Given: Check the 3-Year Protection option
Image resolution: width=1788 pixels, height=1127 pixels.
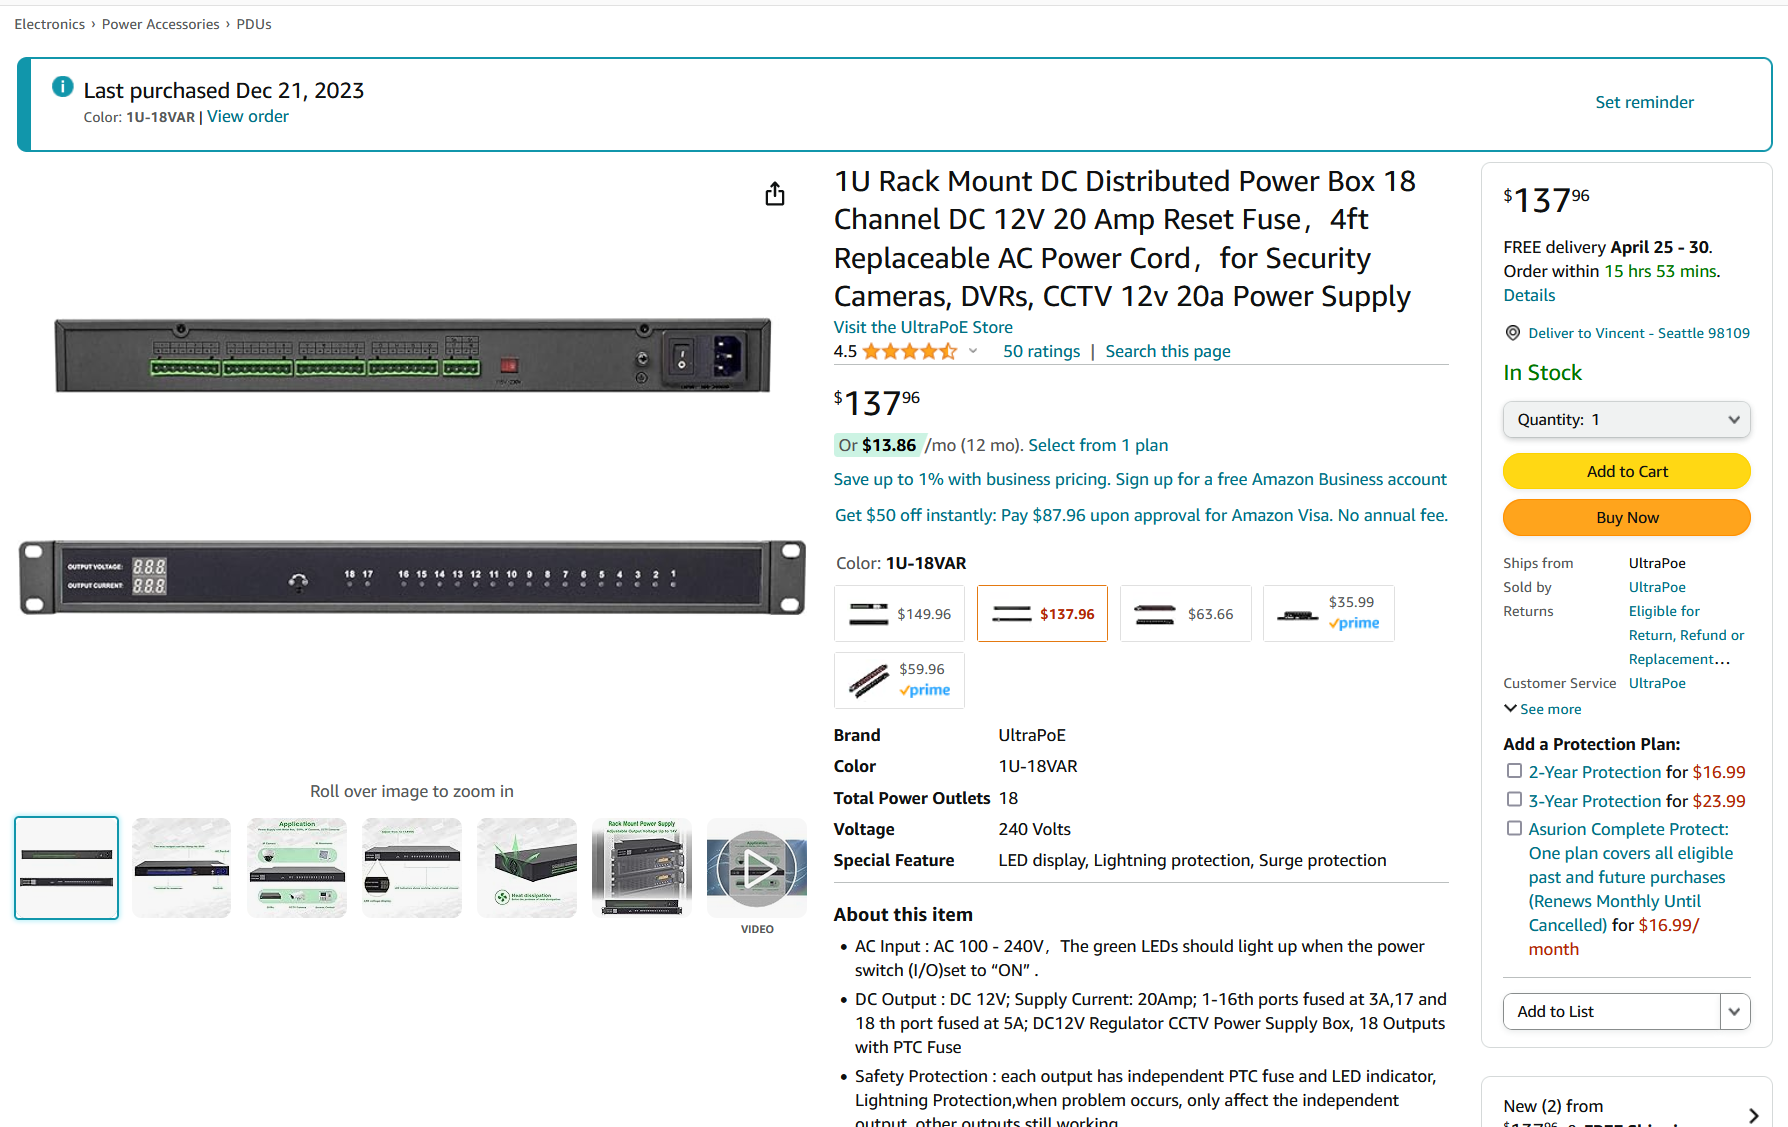Looking at the screenshot, I should coord(1514,800).
